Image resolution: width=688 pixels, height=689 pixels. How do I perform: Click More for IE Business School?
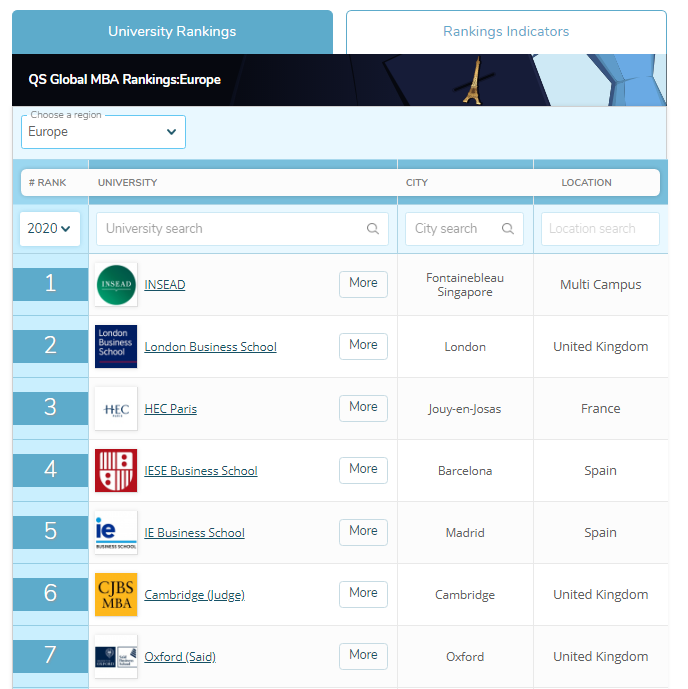click(363, 532)
